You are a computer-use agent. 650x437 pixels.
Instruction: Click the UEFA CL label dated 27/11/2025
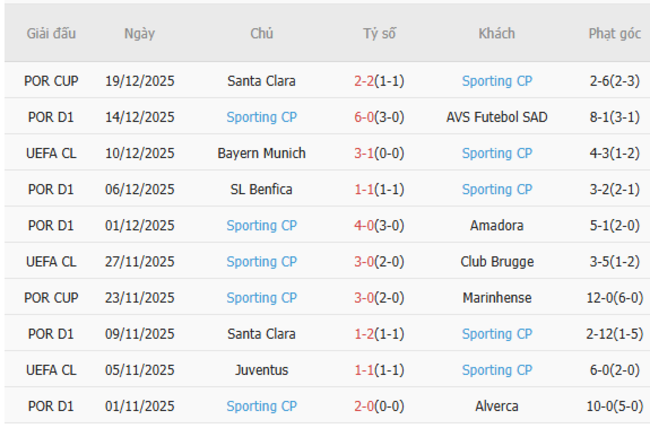[53, 262]
